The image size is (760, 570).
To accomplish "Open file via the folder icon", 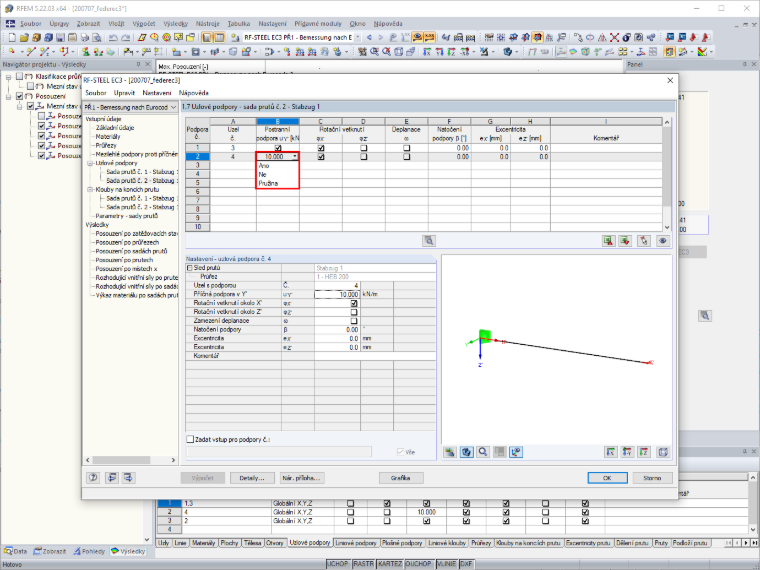I will coord(24,37).
